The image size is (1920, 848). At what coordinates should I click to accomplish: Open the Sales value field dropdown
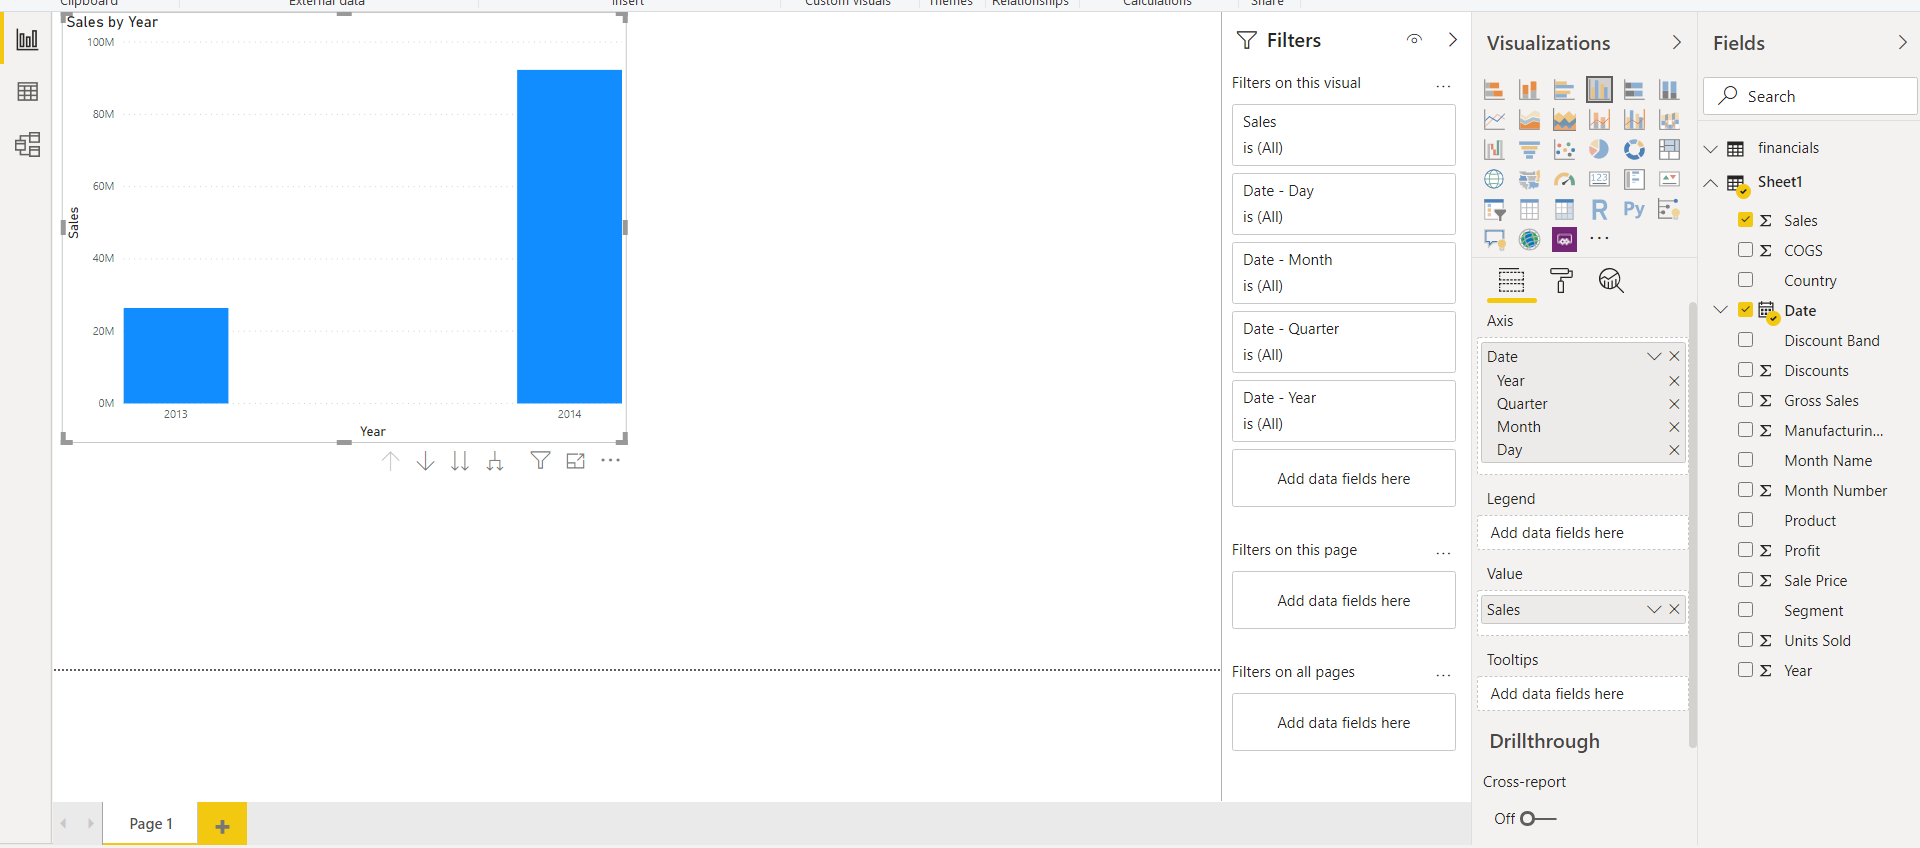click(1653, 610)
